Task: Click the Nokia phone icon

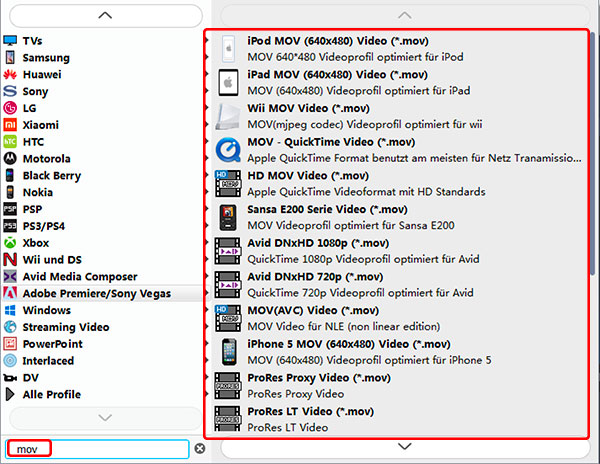Action: tap(10, 192)
